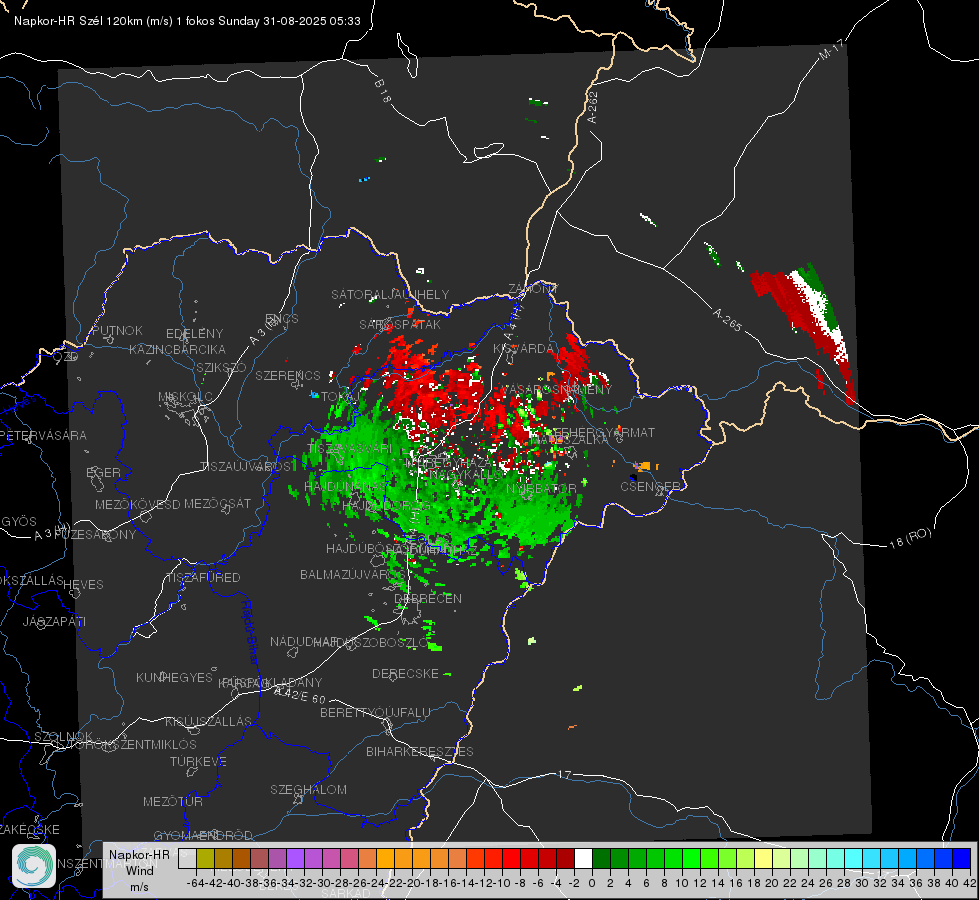
Task: Click the orange echo patch near CSENGER
Action: click(646, 466)
